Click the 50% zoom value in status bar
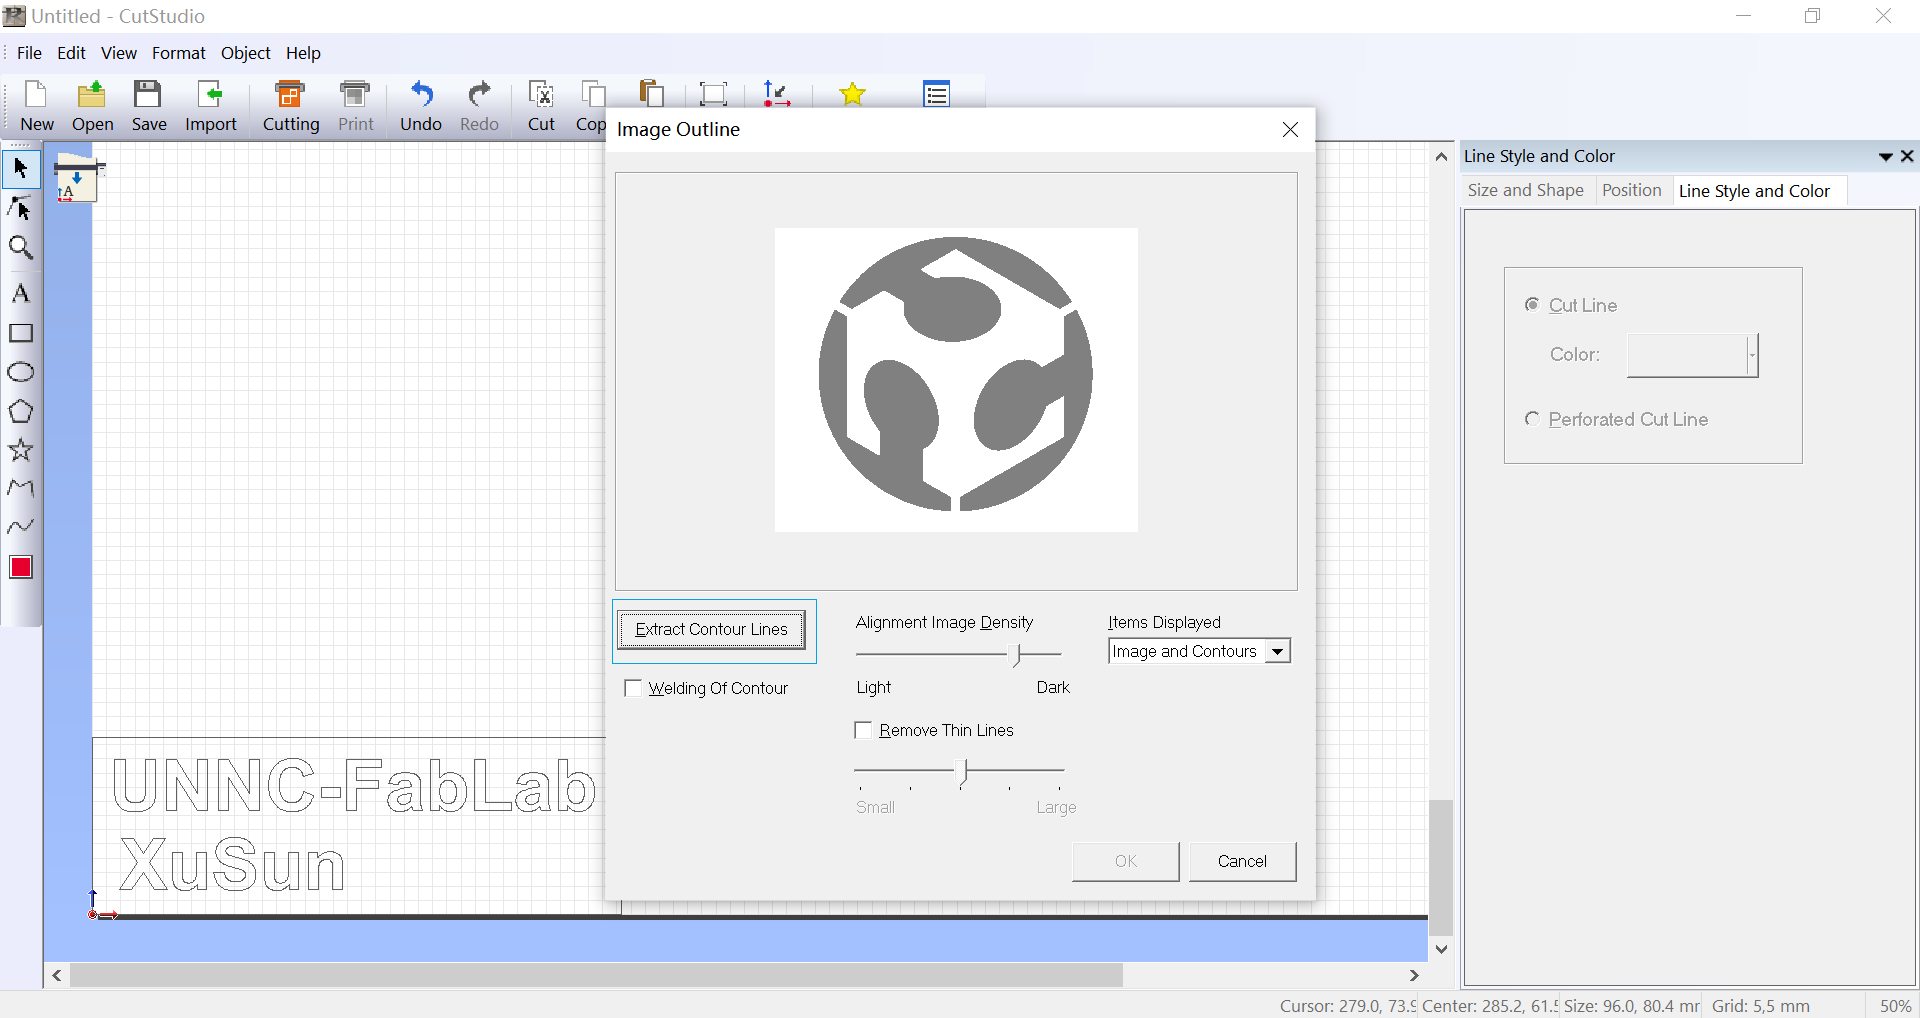This screenshot has height=1018, width=1920. click(x=1896, y=1006)
